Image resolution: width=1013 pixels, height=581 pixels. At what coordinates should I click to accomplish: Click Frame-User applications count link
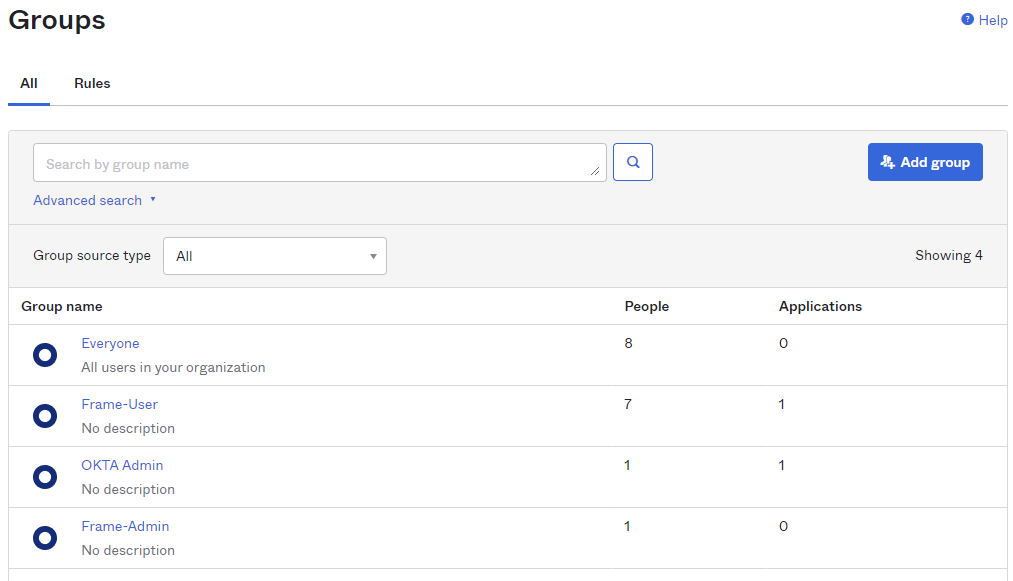pyautogui.click(x=782, y=404)
